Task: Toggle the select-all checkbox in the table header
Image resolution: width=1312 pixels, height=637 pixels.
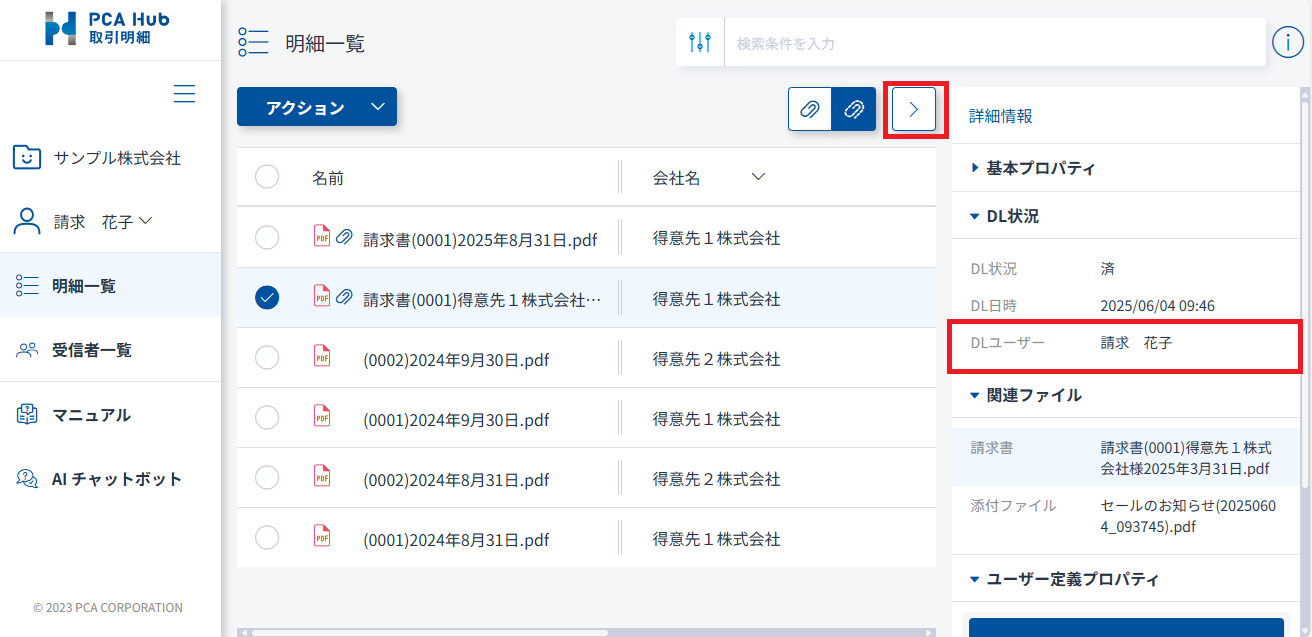Action: coord(267,177)
